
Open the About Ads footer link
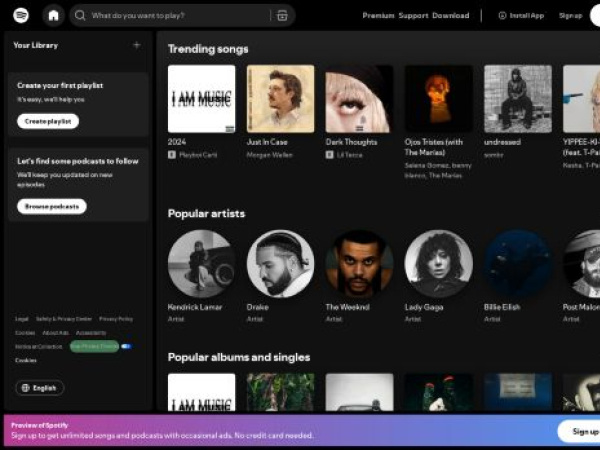tap(55, 333)
